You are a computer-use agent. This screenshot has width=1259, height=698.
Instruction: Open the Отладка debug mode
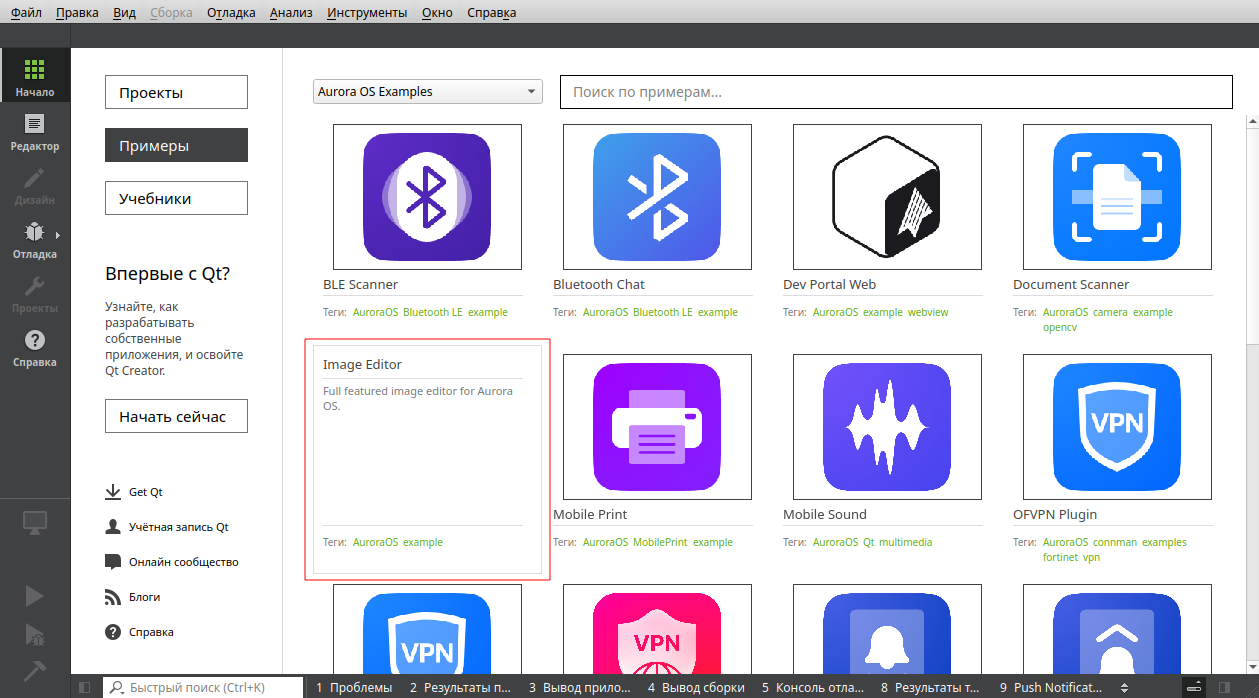[x=35, y=240]
